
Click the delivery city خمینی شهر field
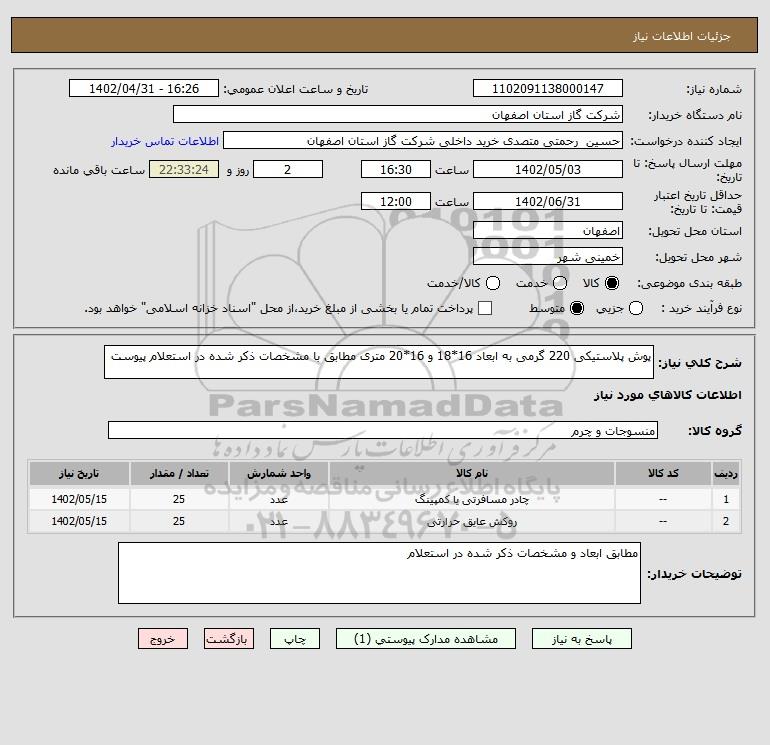point(548,256)
